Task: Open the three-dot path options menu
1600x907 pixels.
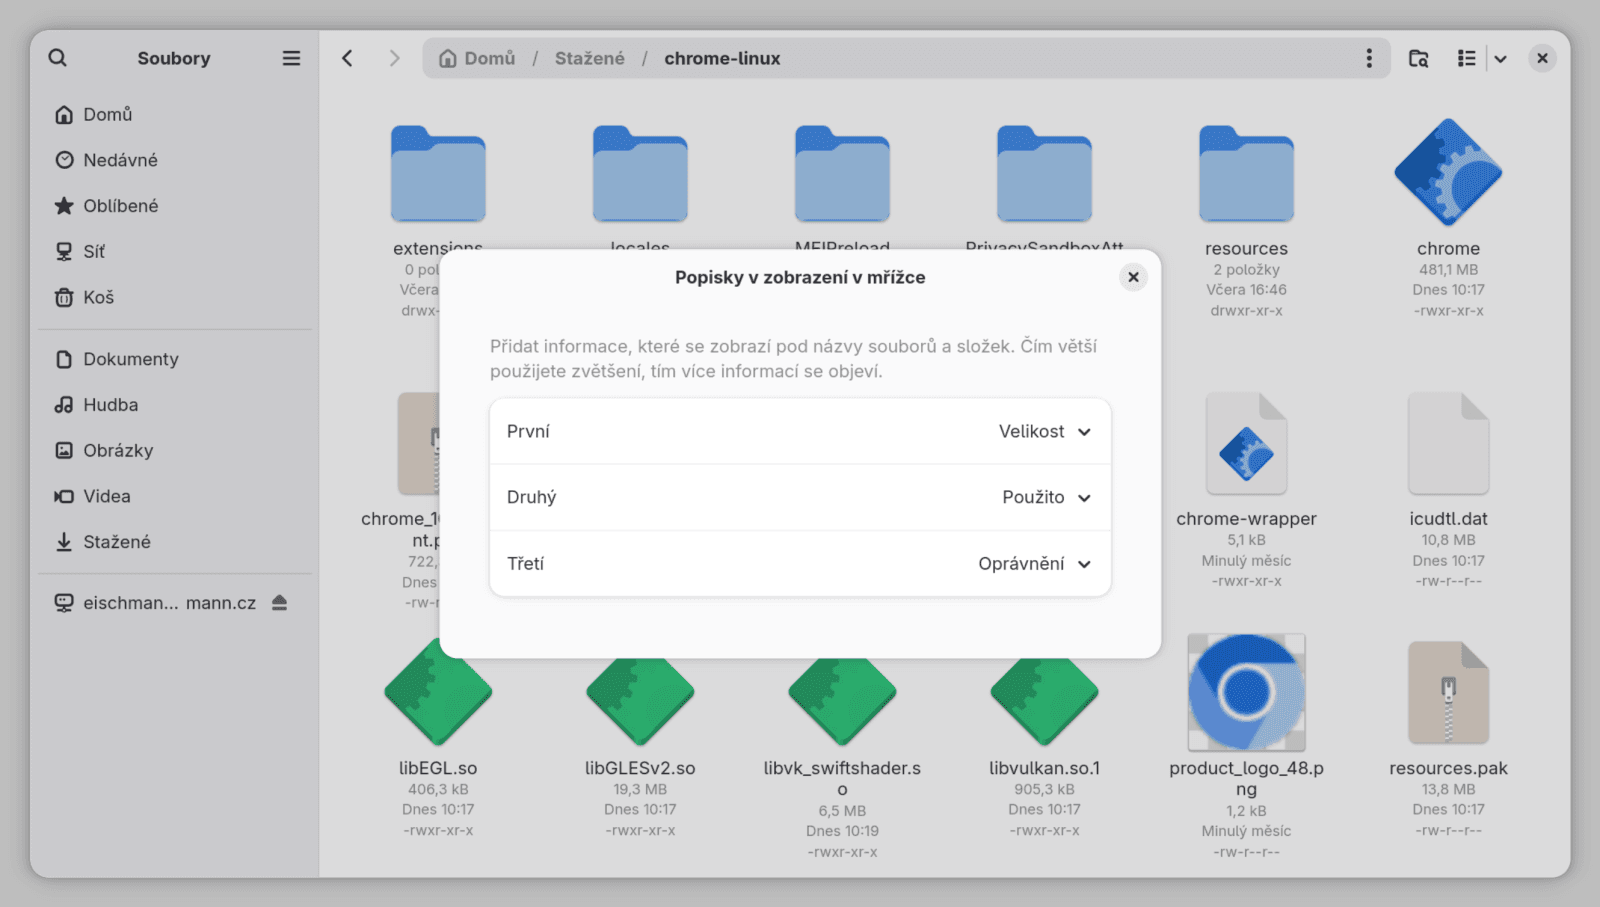Action: click(1369, 58)
